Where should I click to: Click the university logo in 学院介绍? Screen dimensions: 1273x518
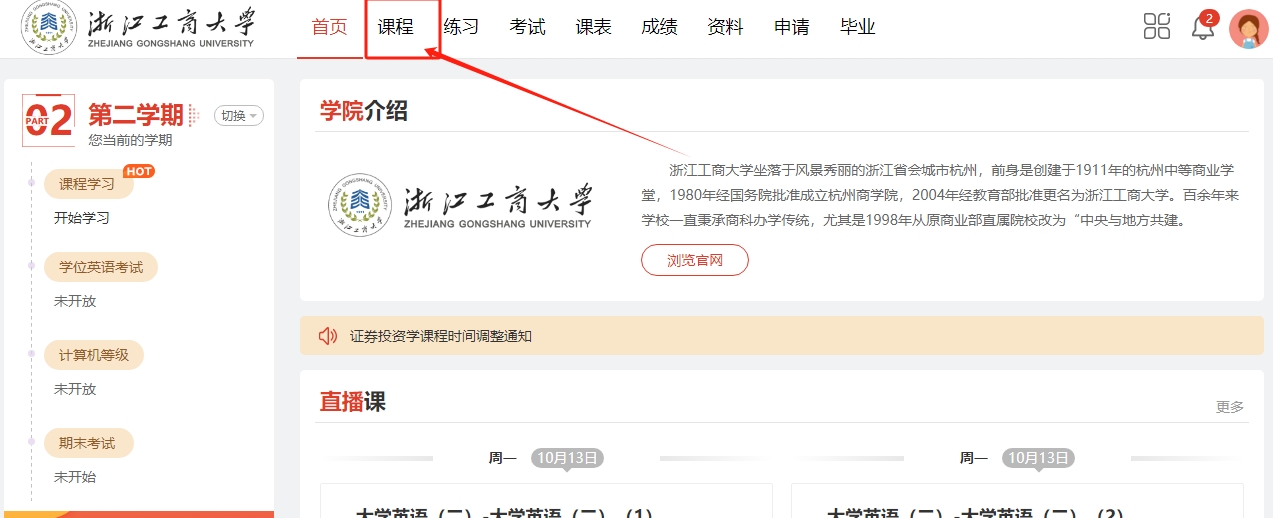(x=460, y=206)
